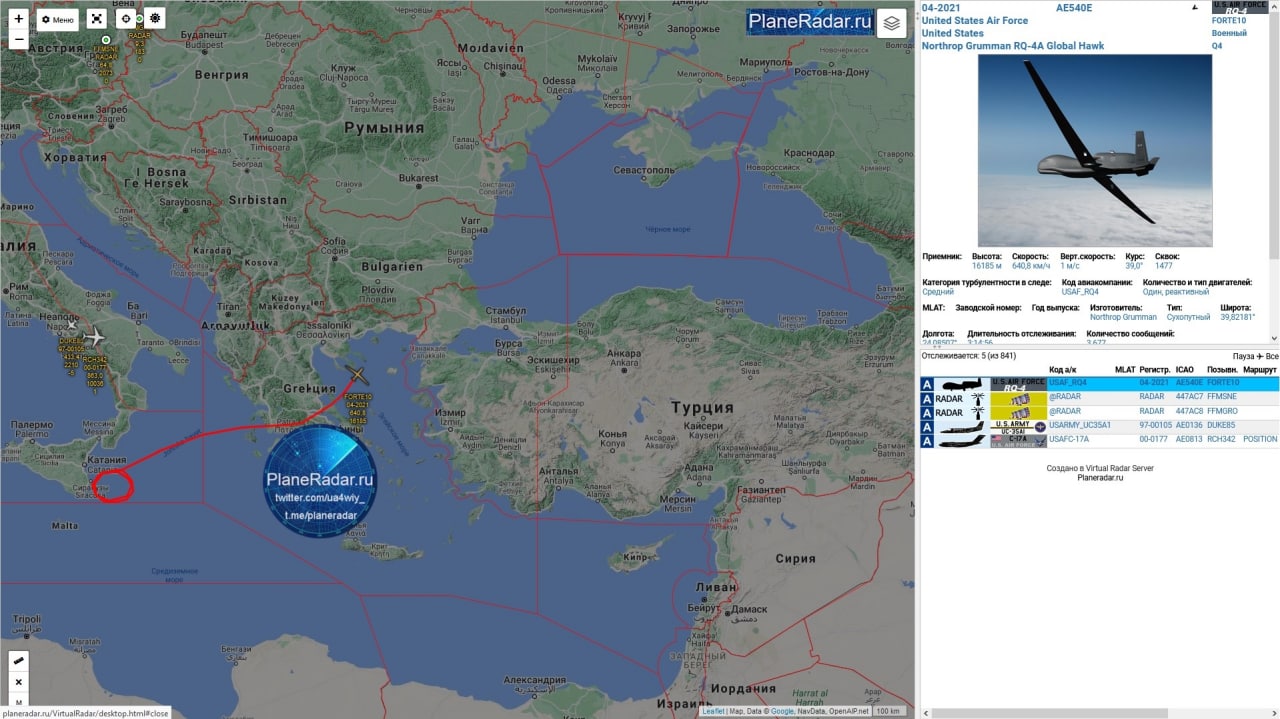Open the OpenAIP.net attribution link
The height and width of the screenshot is (719, 1280).
(x=848, y=711)
